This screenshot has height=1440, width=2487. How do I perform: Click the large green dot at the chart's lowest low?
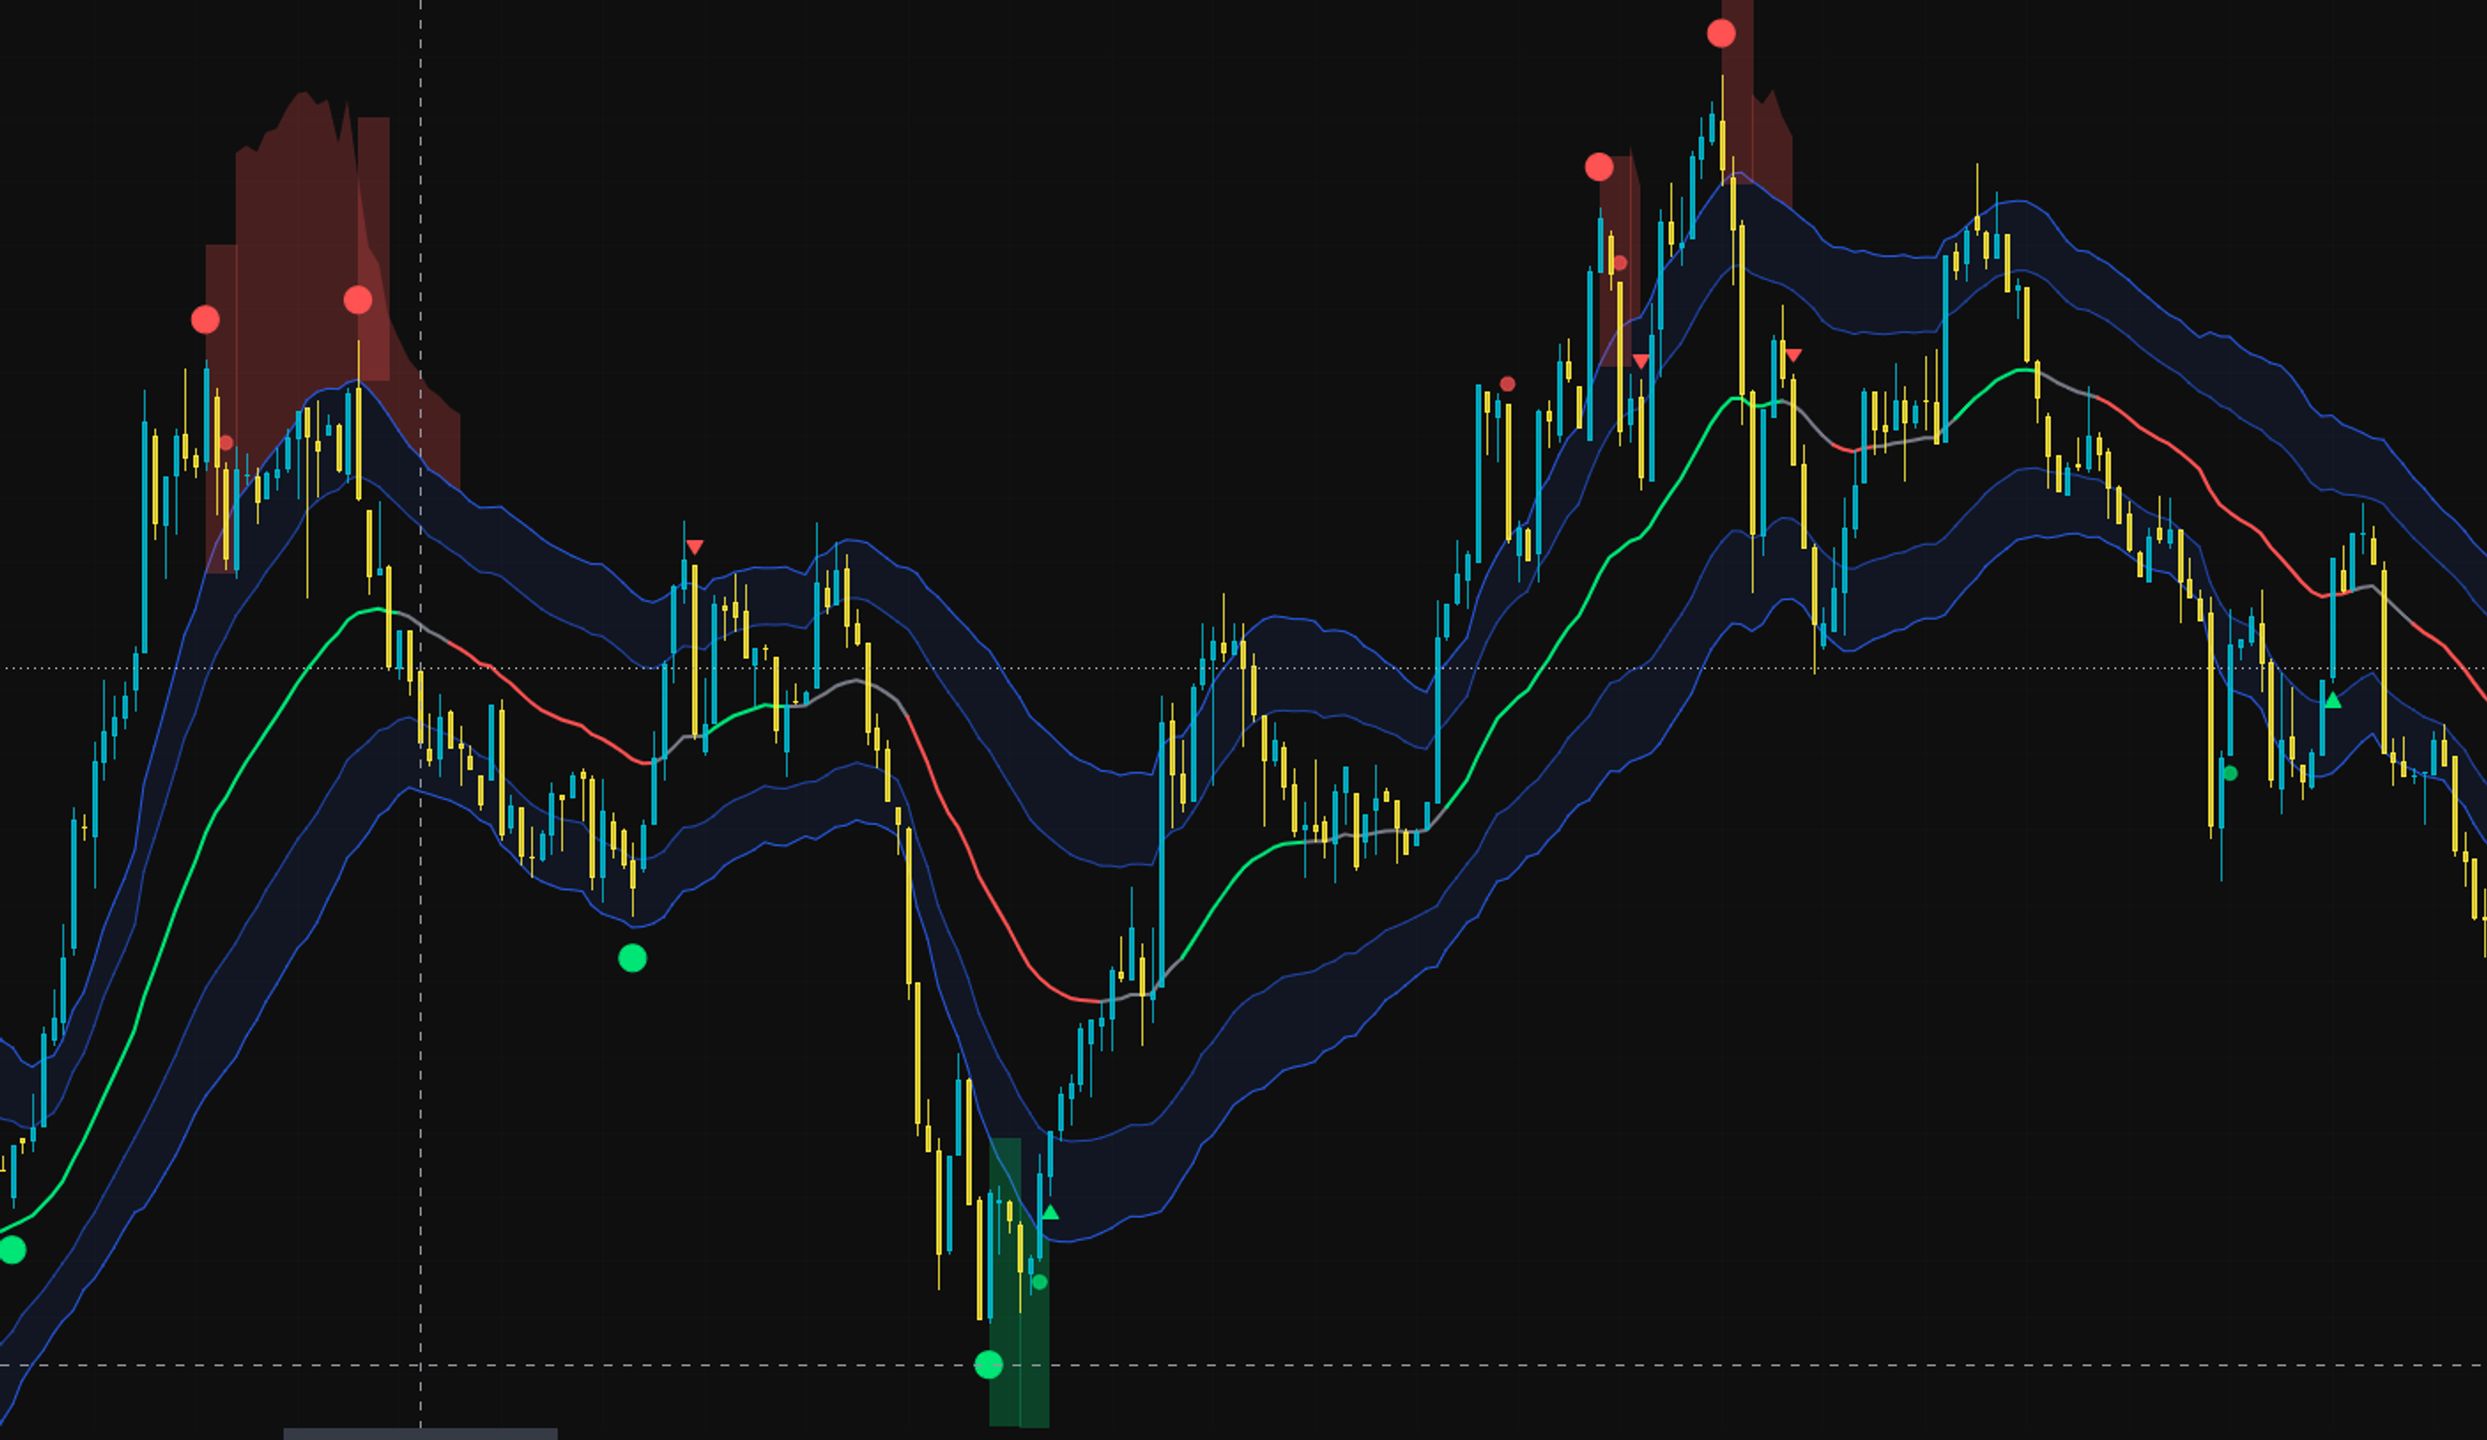tap(988, 1364)
